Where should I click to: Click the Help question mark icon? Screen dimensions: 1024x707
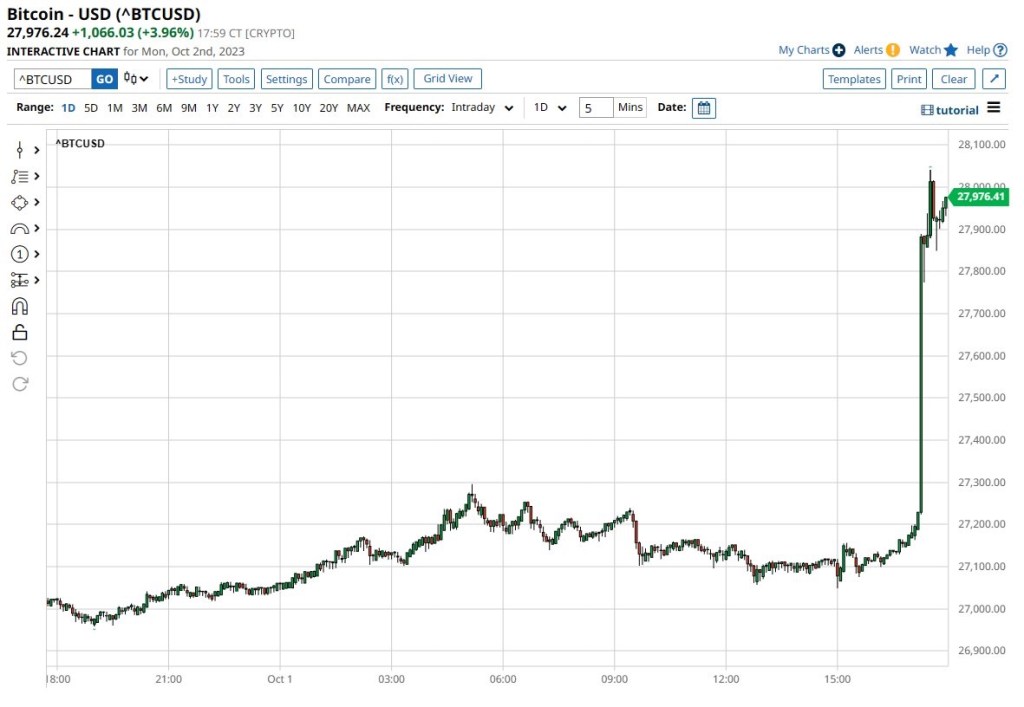[1001, 50]
